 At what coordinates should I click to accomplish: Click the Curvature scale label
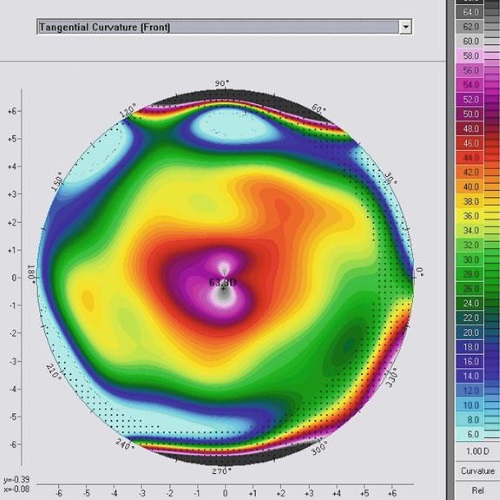(x=478, y=471)
